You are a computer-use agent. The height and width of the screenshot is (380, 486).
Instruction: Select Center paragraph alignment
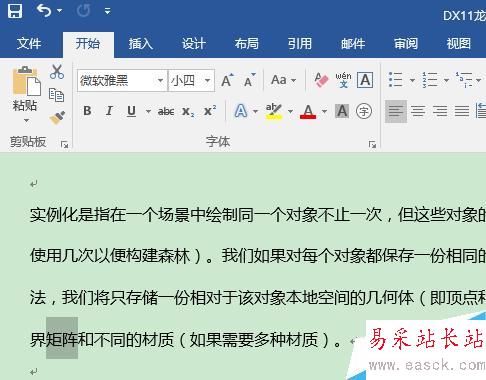418,111
